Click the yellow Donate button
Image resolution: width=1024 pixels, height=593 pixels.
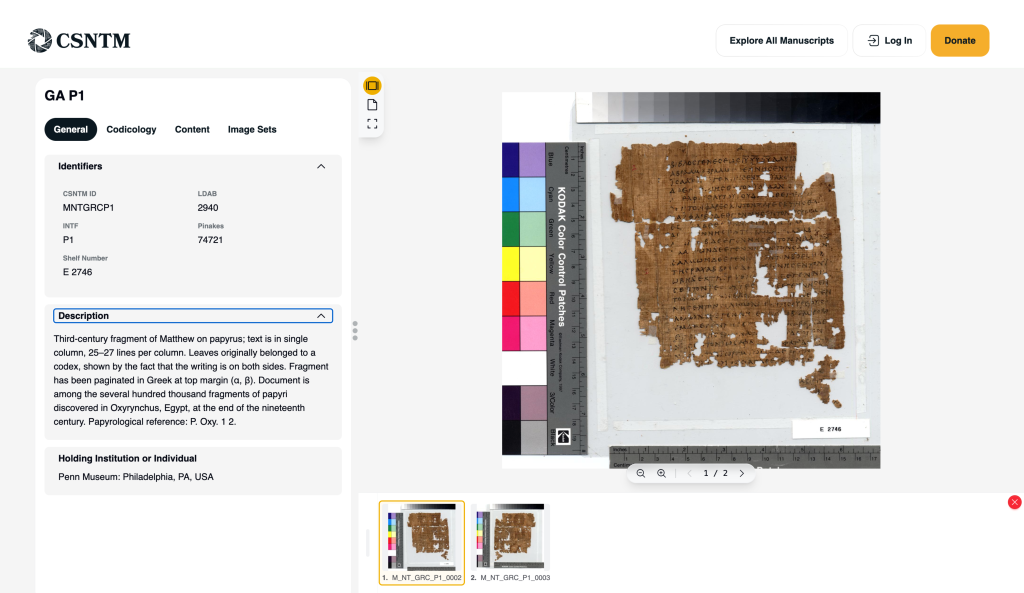click(959, 40)
